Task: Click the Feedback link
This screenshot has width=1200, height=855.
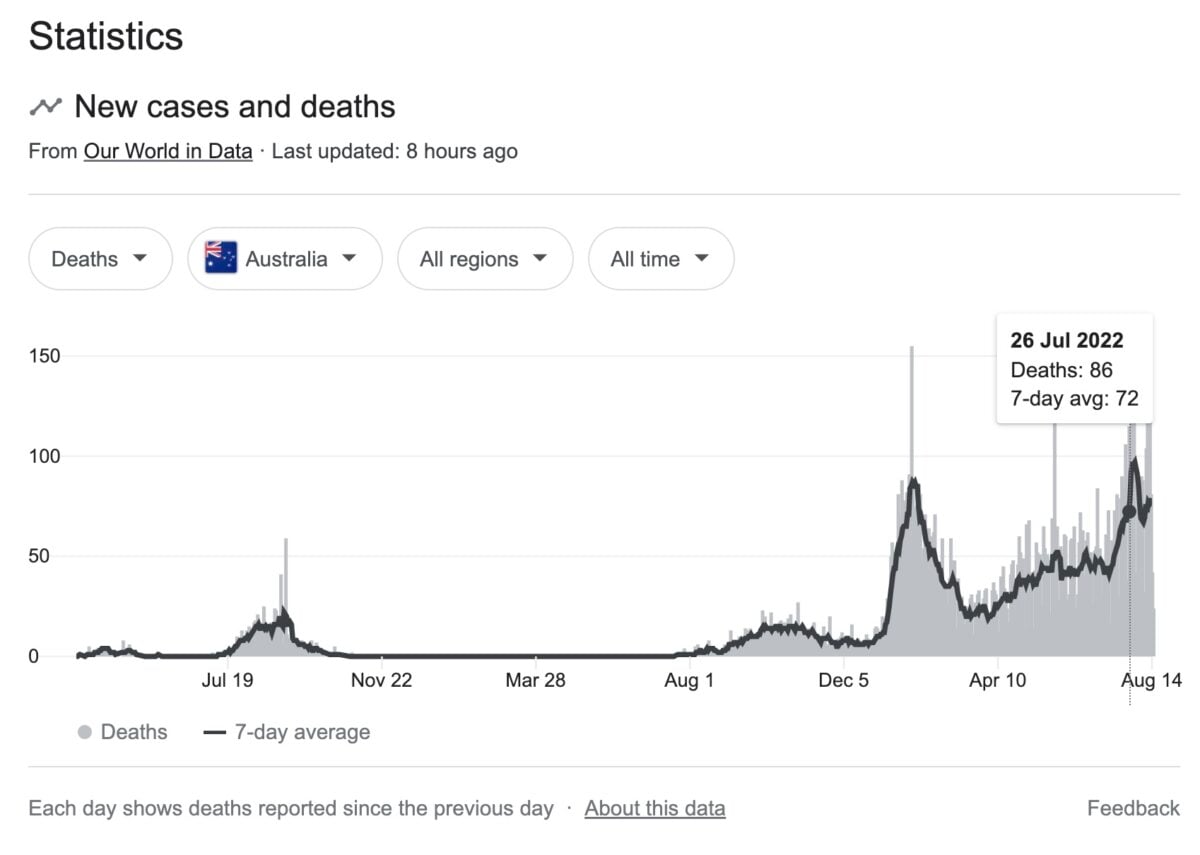Action: [1133, 808]
